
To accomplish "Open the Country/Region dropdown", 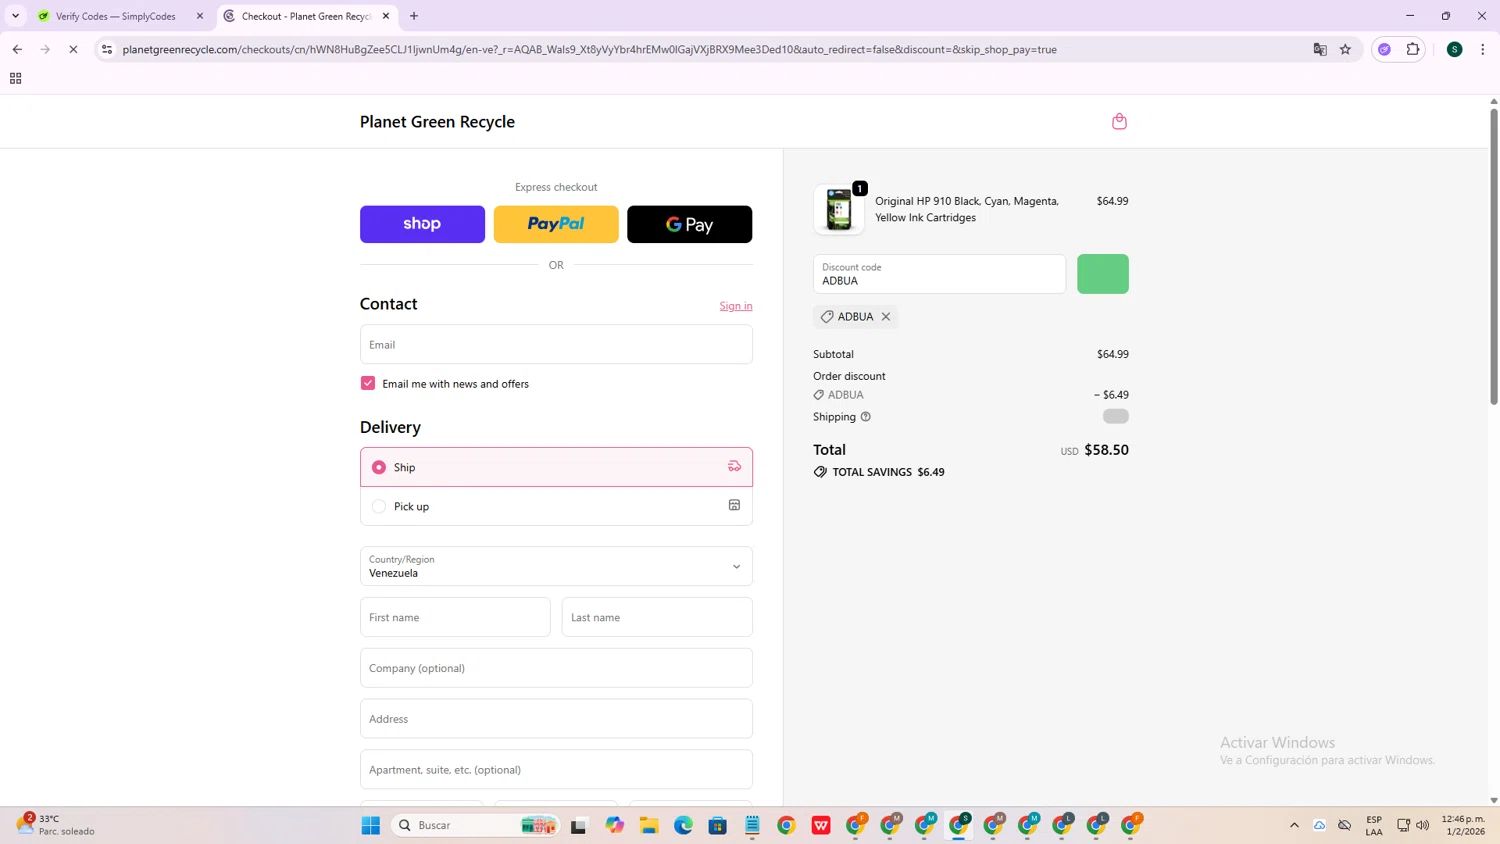I will point(556,566).
